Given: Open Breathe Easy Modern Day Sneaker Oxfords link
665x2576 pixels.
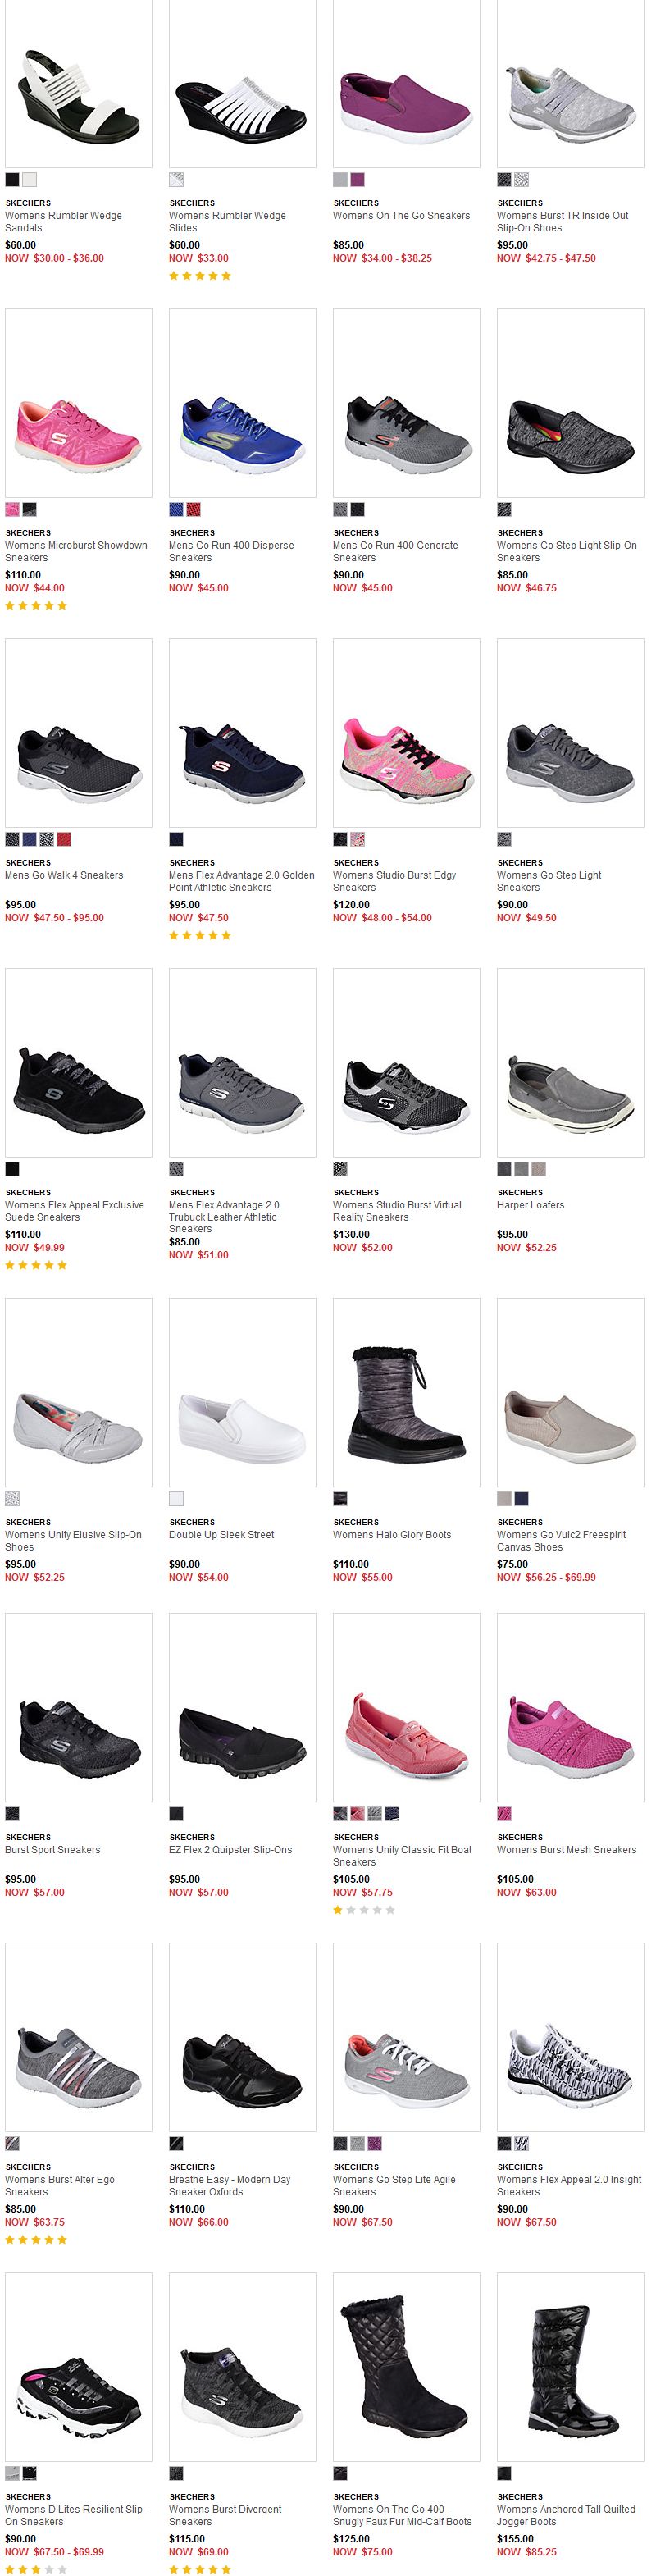Looking at the screenshot, I should (x=230, y=2186).
